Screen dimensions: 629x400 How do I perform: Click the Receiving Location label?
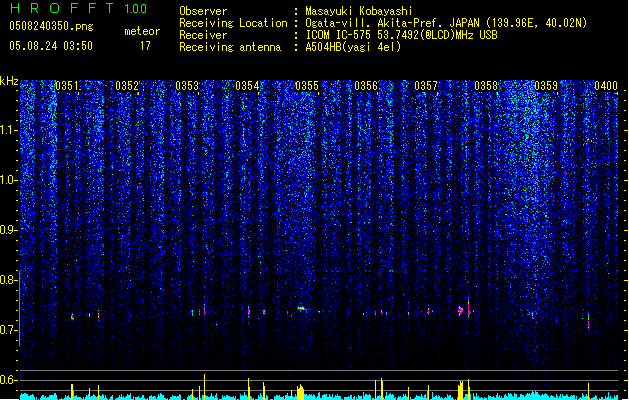[233, 23]
